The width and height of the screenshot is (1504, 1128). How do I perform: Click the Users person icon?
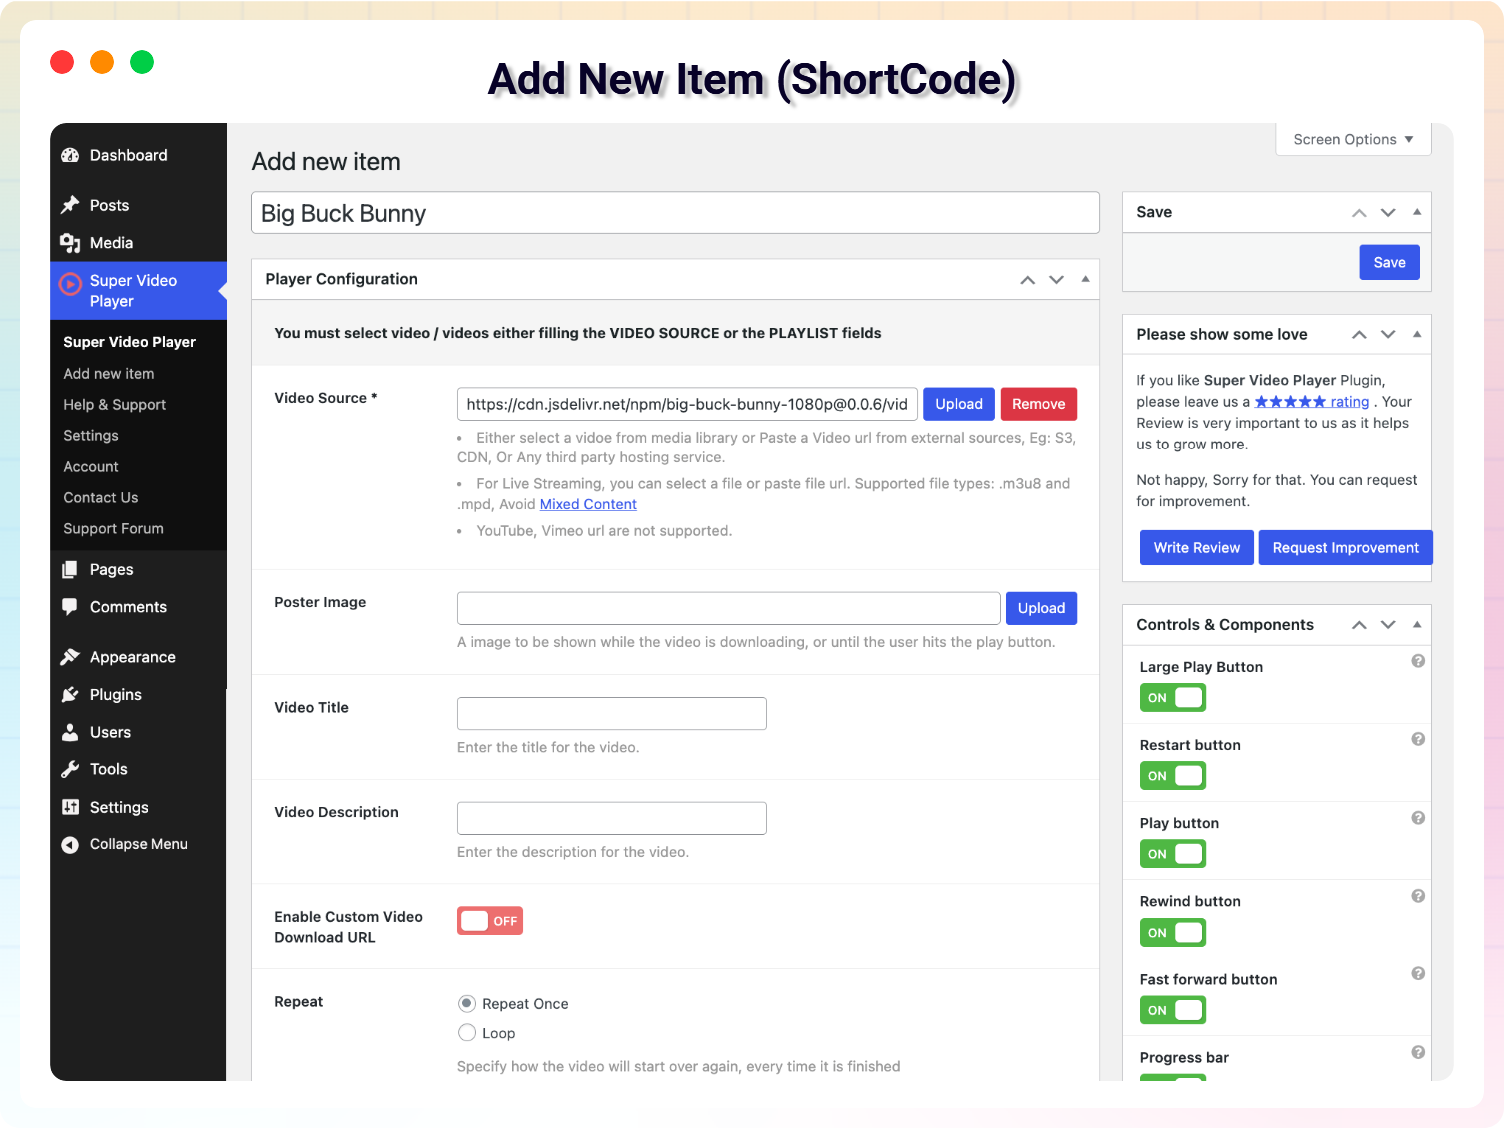point(70,732)
